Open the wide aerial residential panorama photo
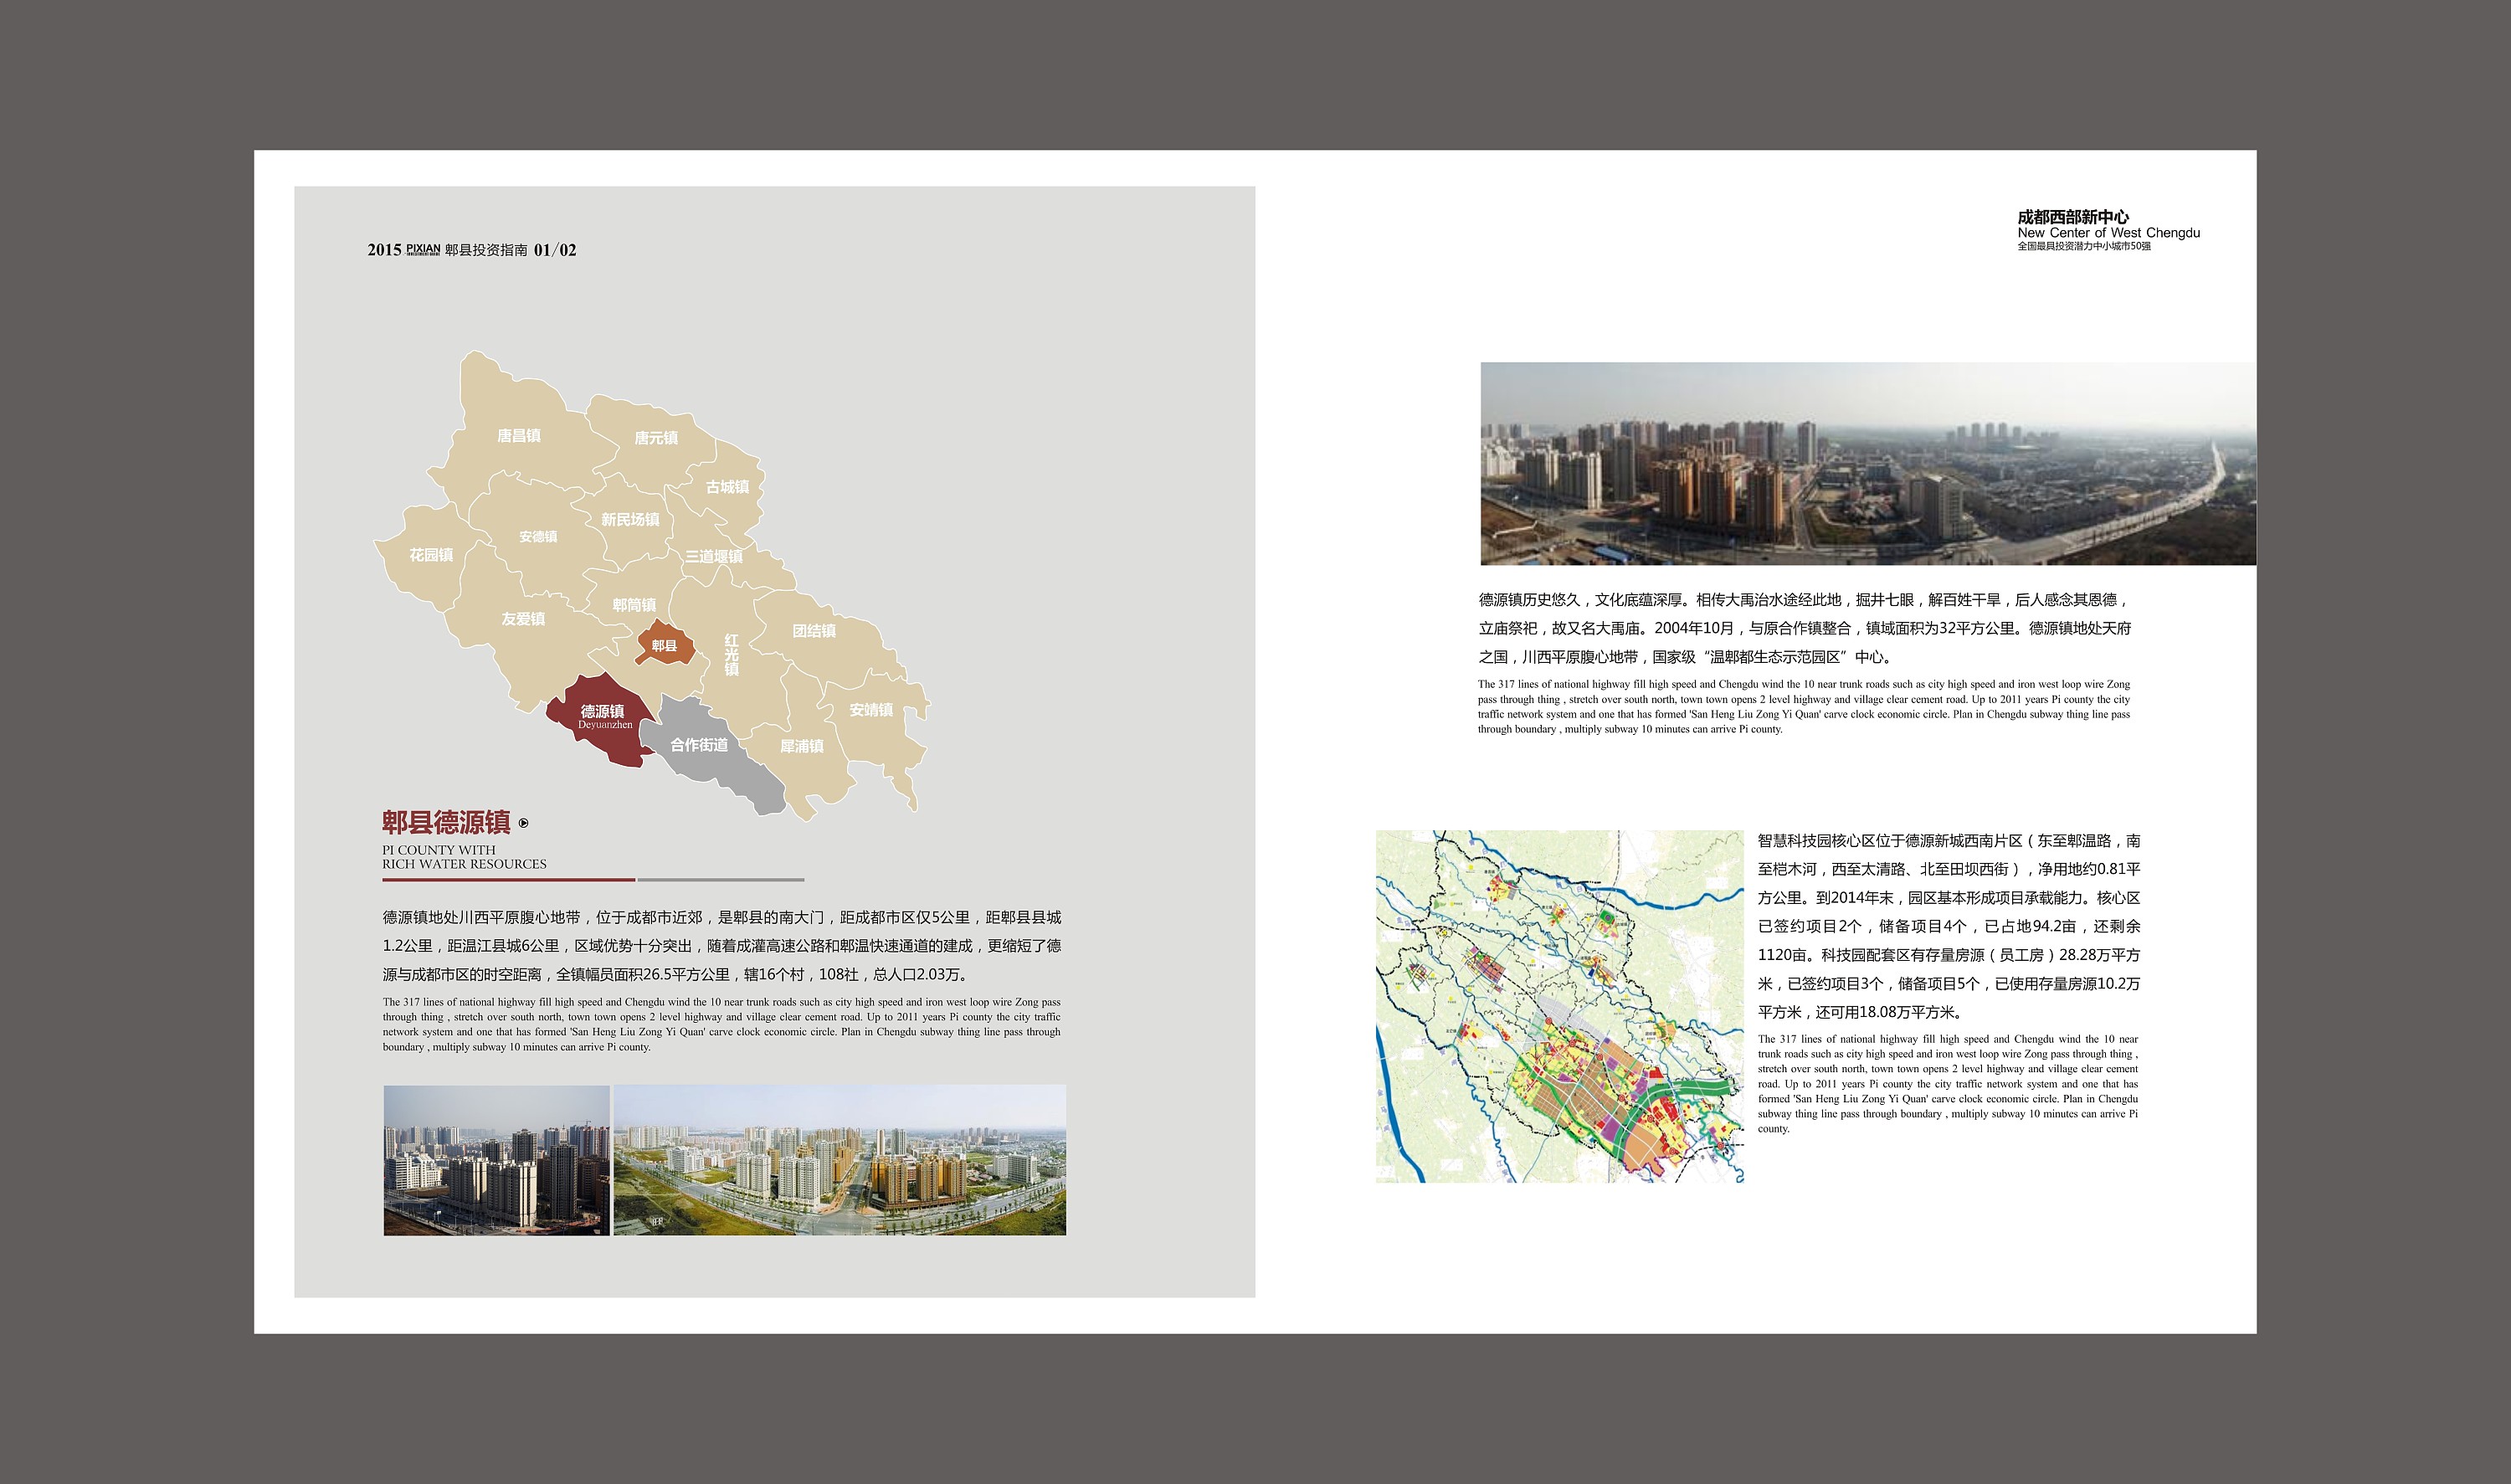Image resolution: width=2511 pixels, height=1484 pixels. (839, 1160)
